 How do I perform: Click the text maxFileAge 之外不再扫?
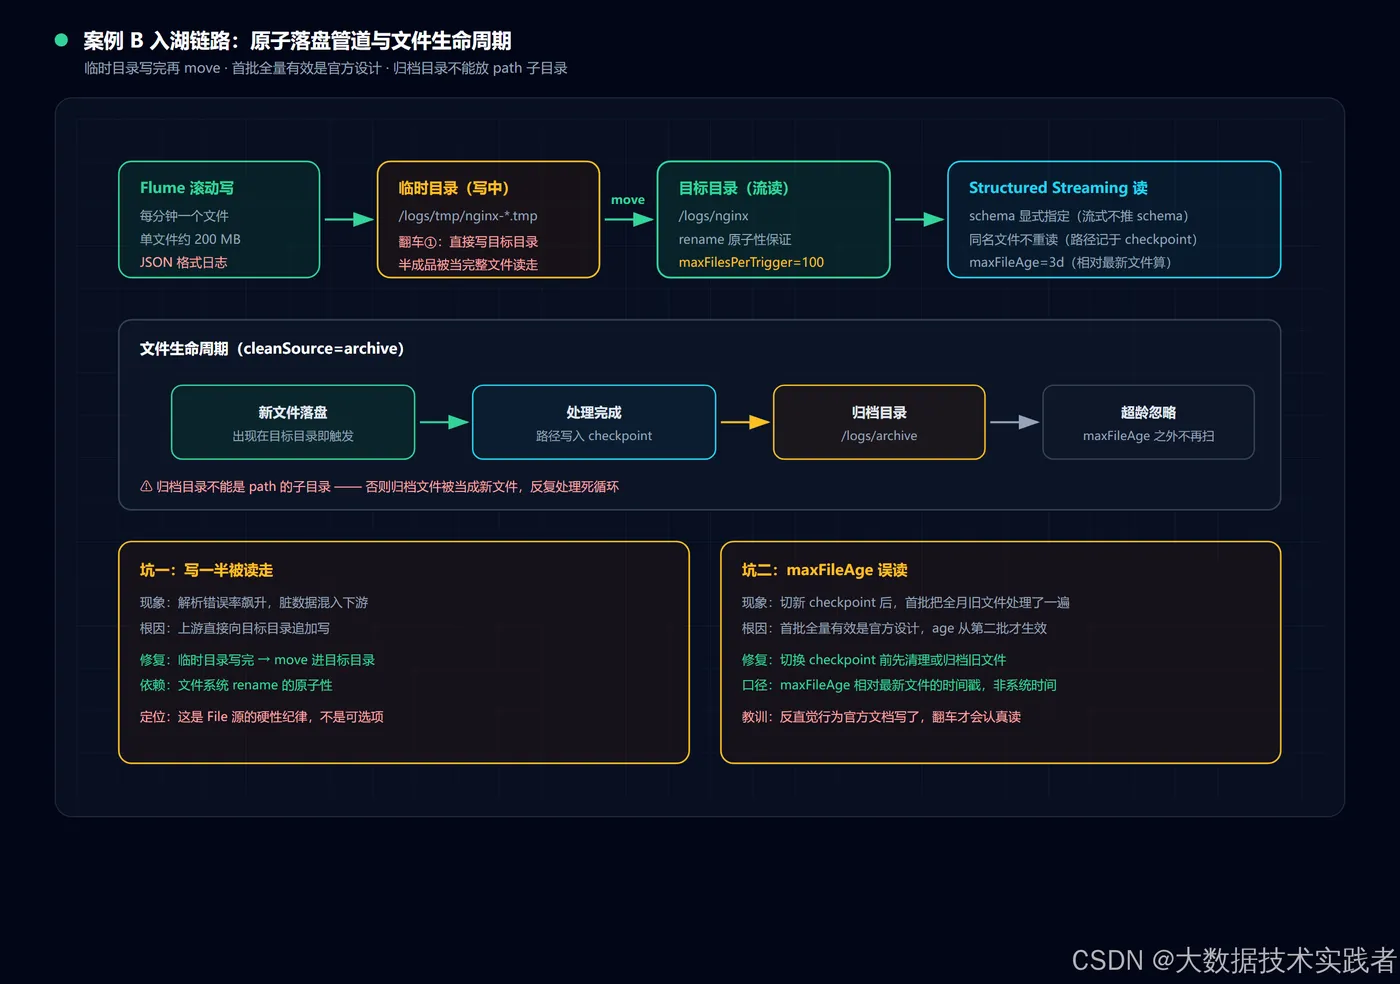tap(1148, 436)
